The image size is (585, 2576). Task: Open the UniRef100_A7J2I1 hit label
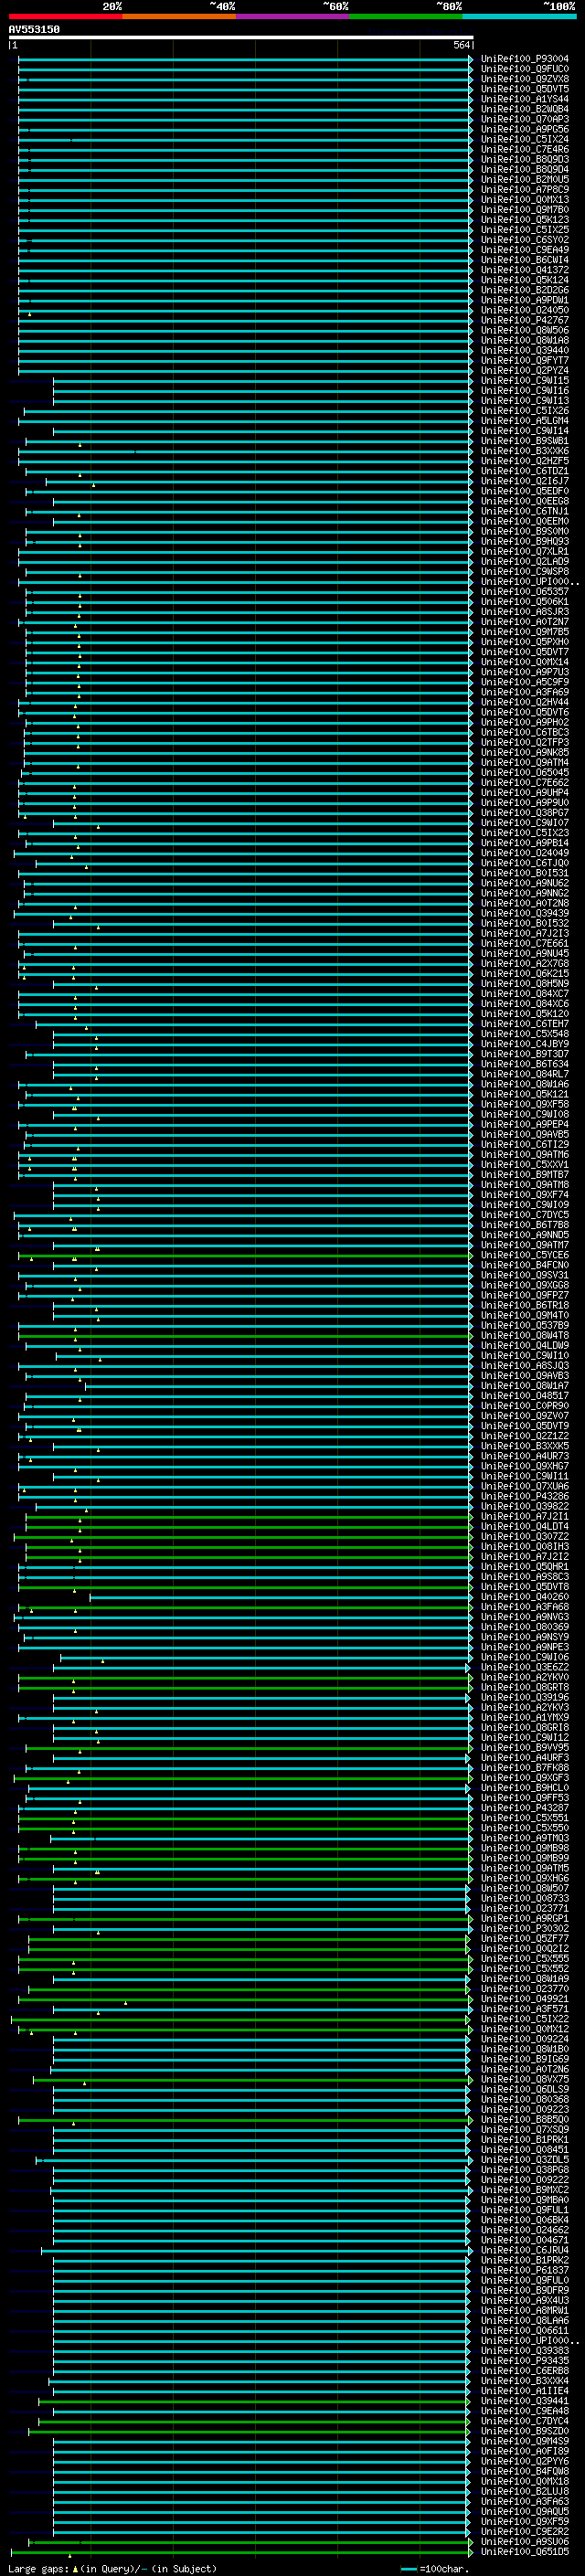click(525, 1516)
